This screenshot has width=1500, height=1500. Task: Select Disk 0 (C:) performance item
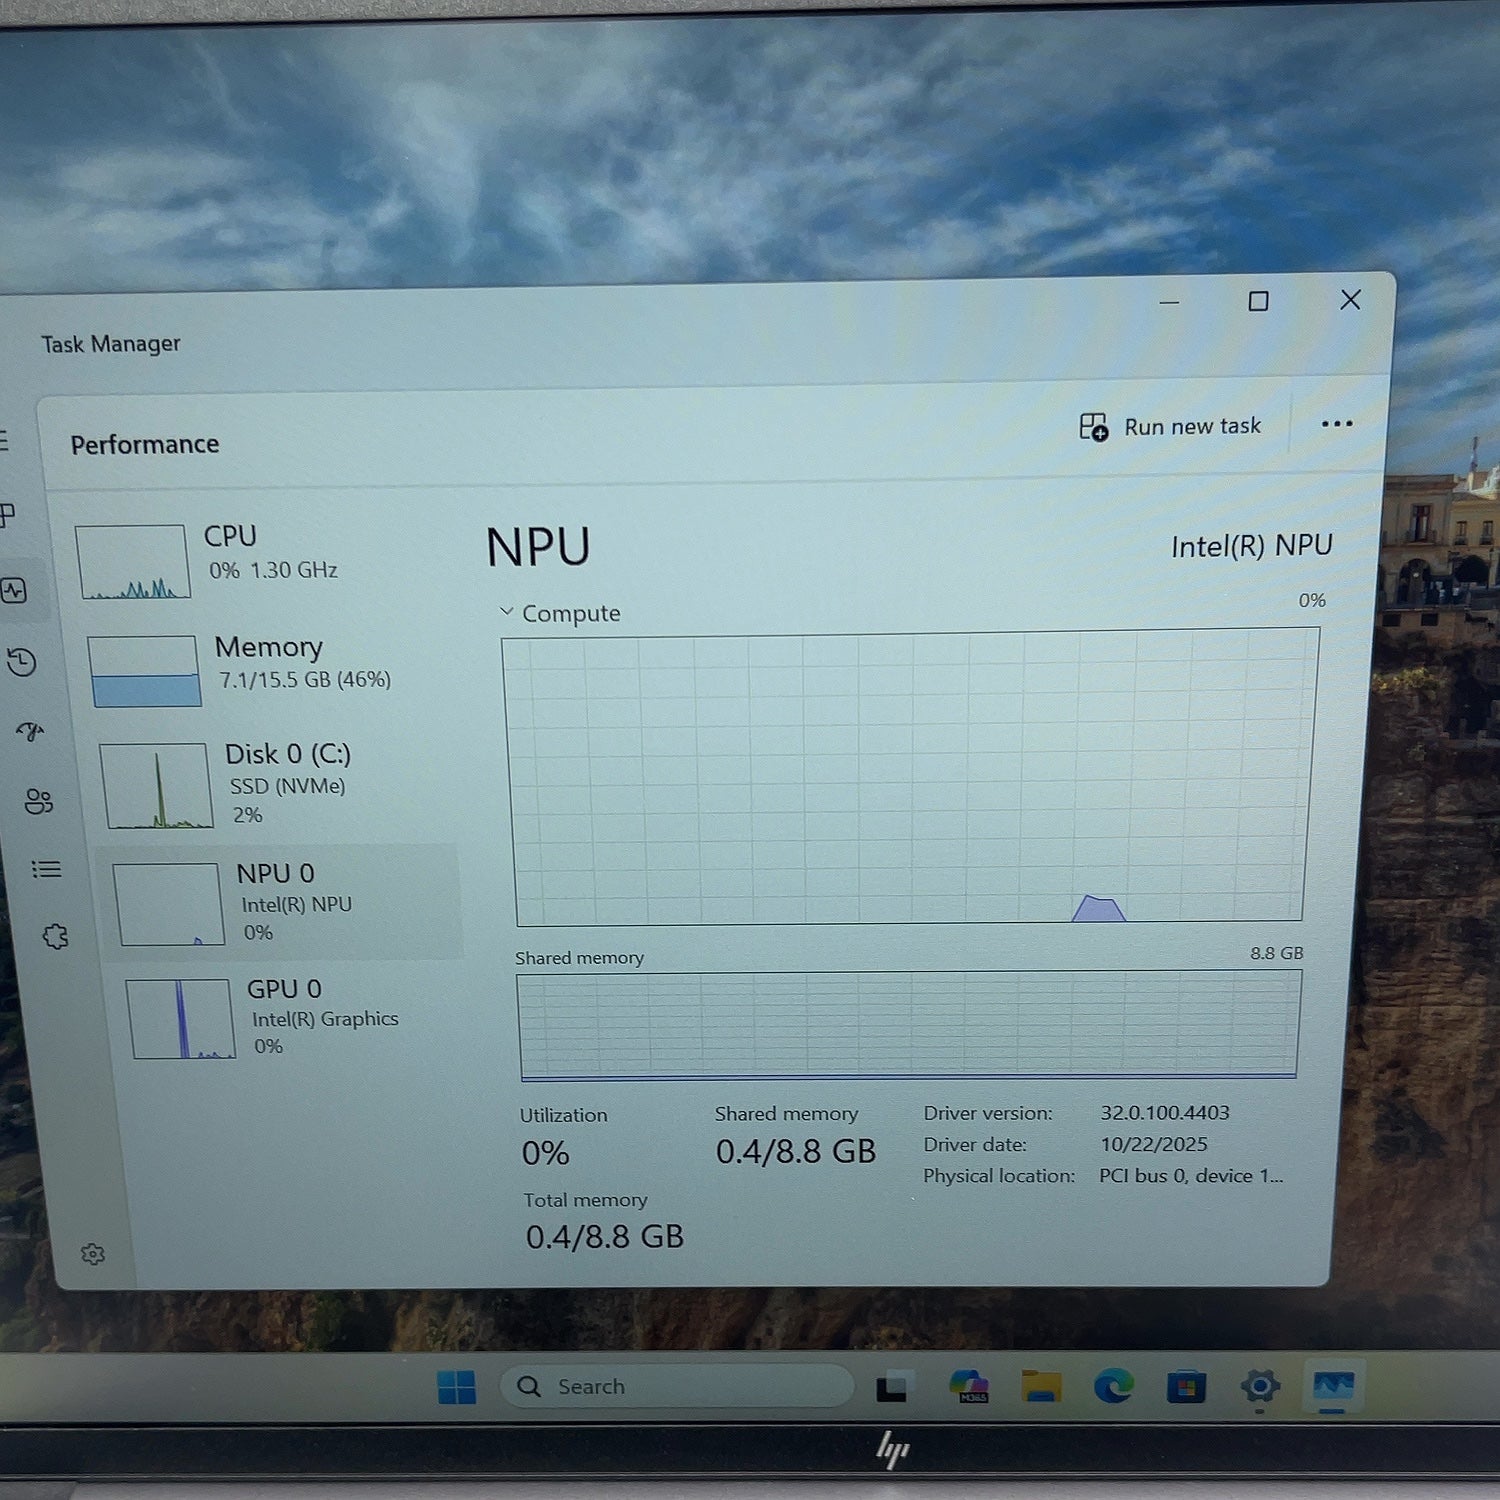pos(275,785)
